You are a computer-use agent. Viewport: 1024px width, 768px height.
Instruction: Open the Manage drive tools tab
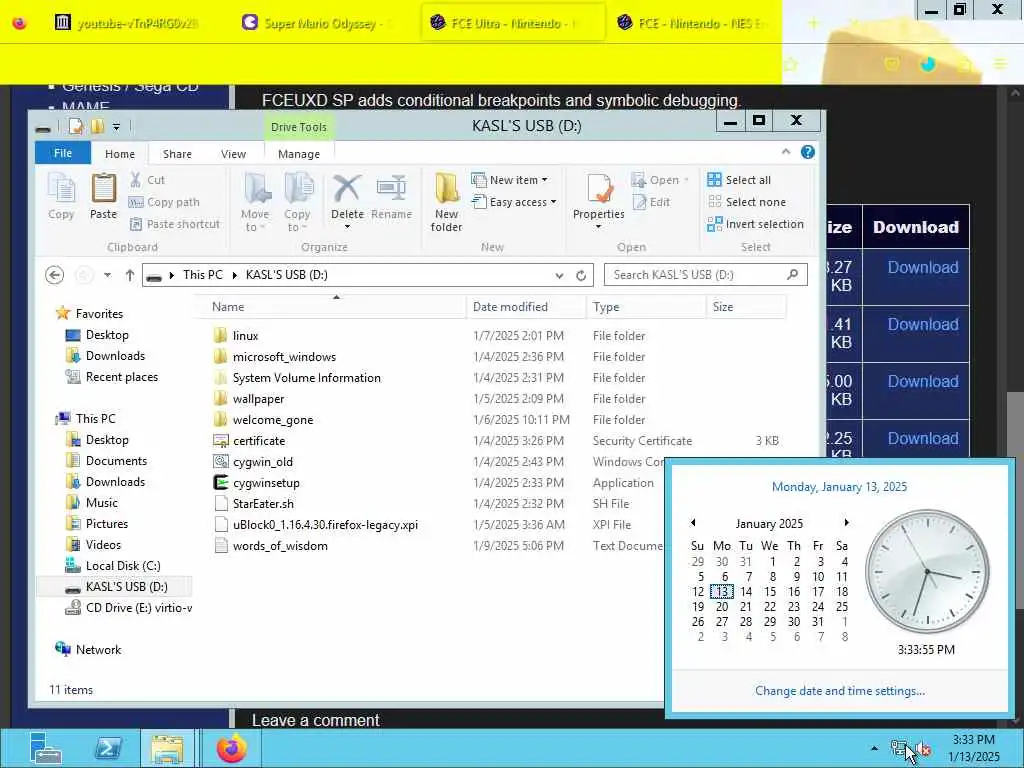point(298,154)
